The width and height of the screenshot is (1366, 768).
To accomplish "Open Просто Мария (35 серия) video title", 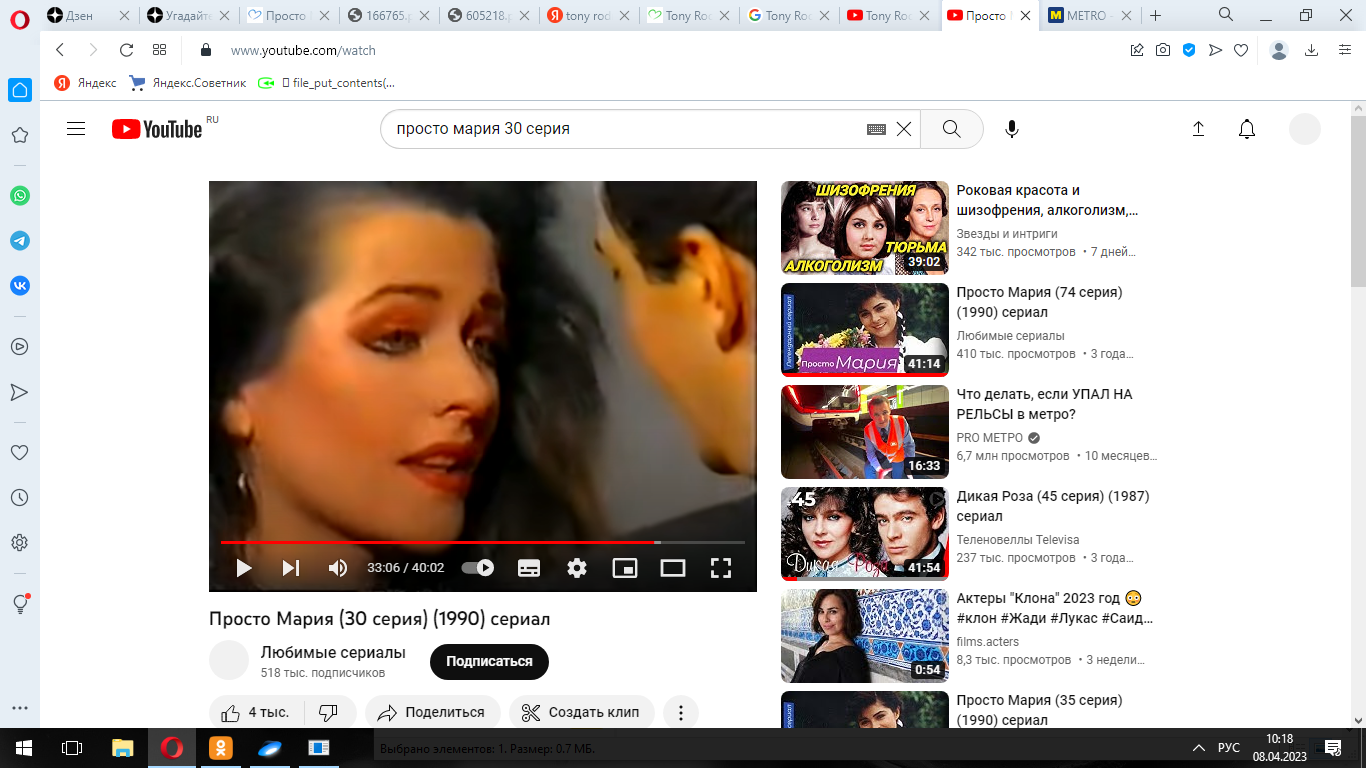I will 1040,710.
